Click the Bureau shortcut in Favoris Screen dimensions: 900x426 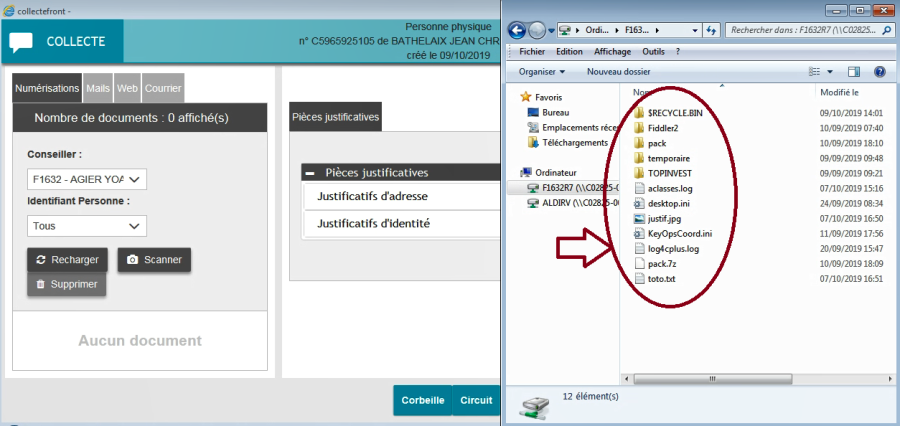tap(556, 113)
